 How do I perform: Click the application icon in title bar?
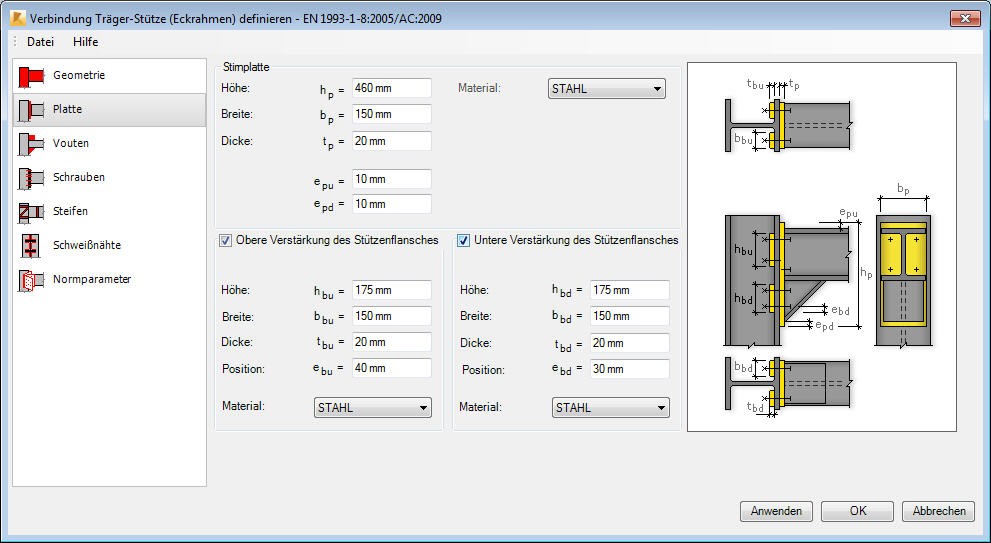pos(17,18)
